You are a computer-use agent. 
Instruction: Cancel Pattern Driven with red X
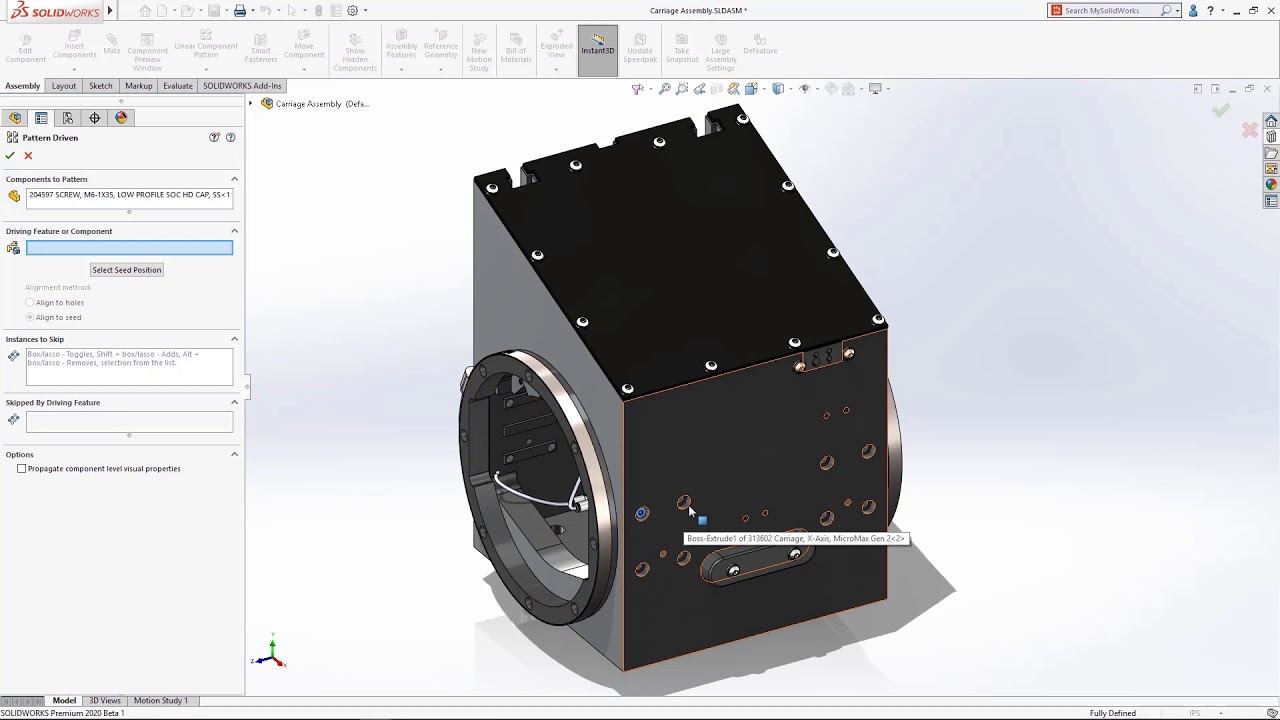point(28,155)
